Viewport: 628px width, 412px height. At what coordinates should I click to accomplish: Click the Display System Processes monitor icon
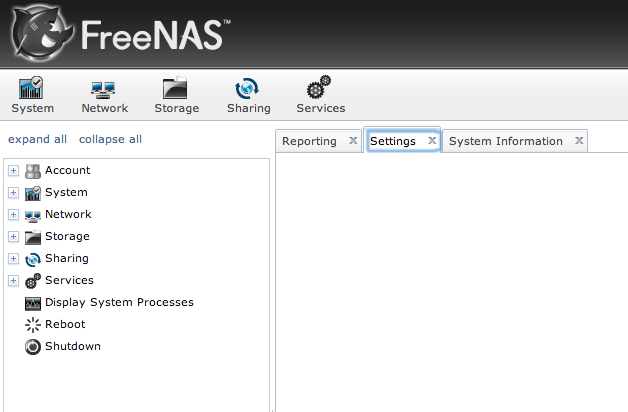pos(33,303)
